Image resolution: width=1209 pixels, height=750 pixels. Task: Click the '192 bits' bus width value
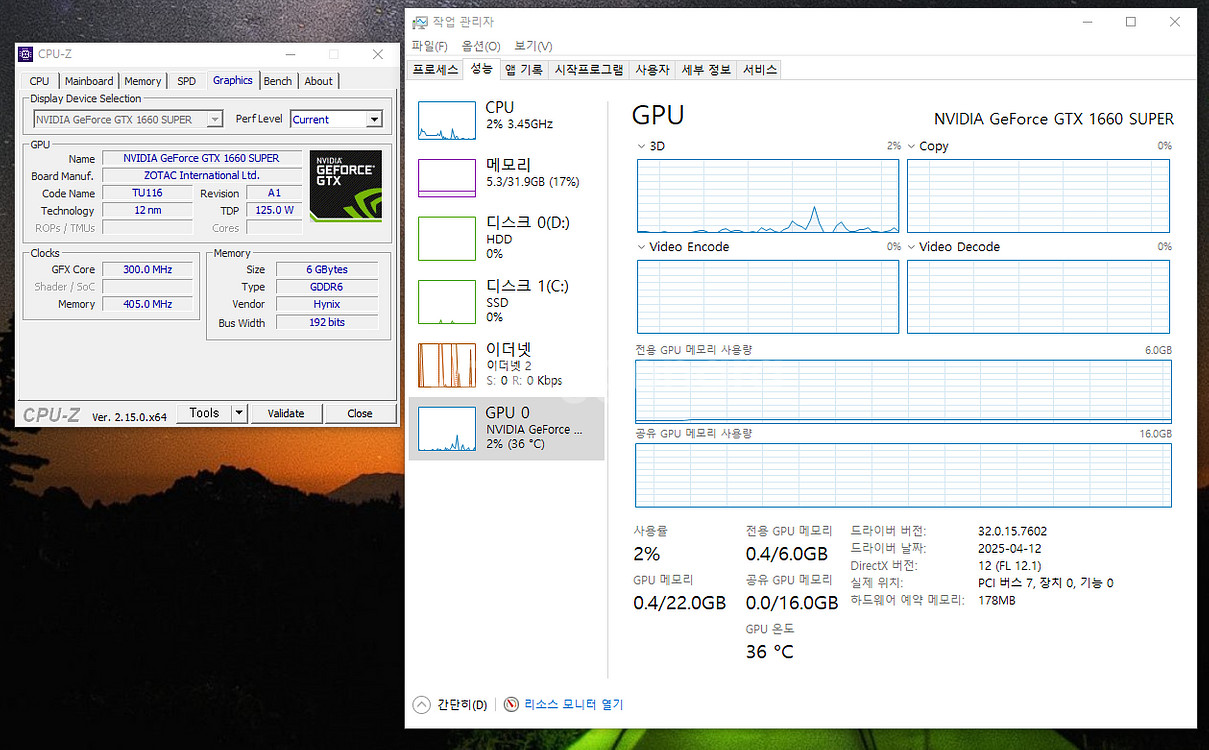point(327,323)
